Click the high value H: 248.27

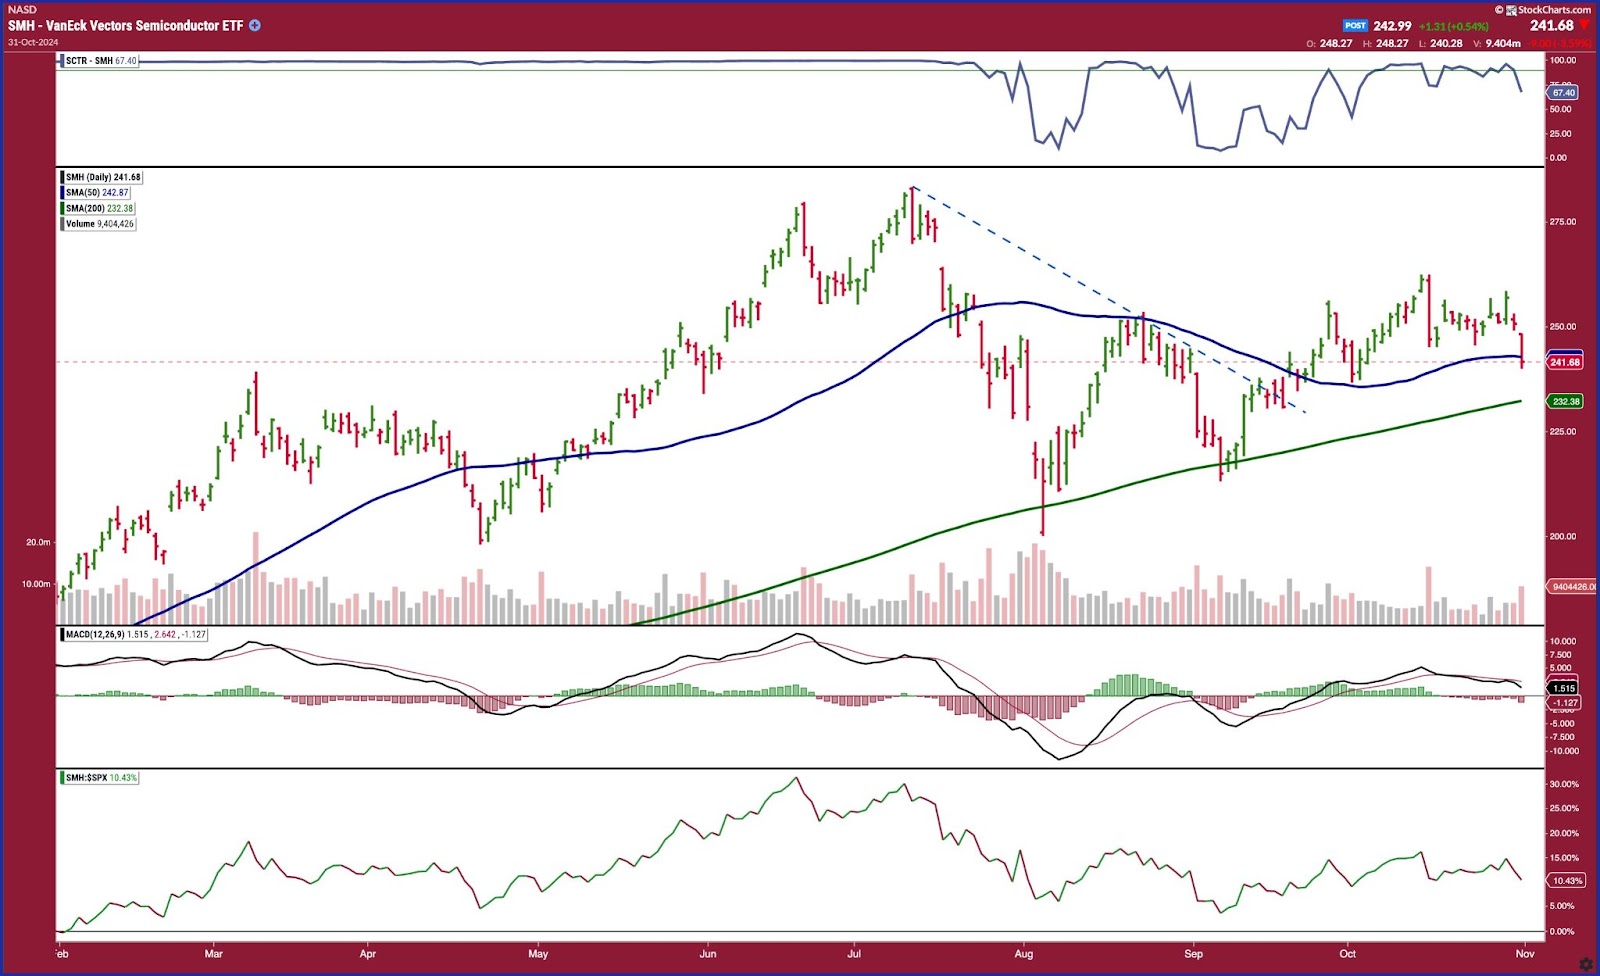click(1385, 43)
